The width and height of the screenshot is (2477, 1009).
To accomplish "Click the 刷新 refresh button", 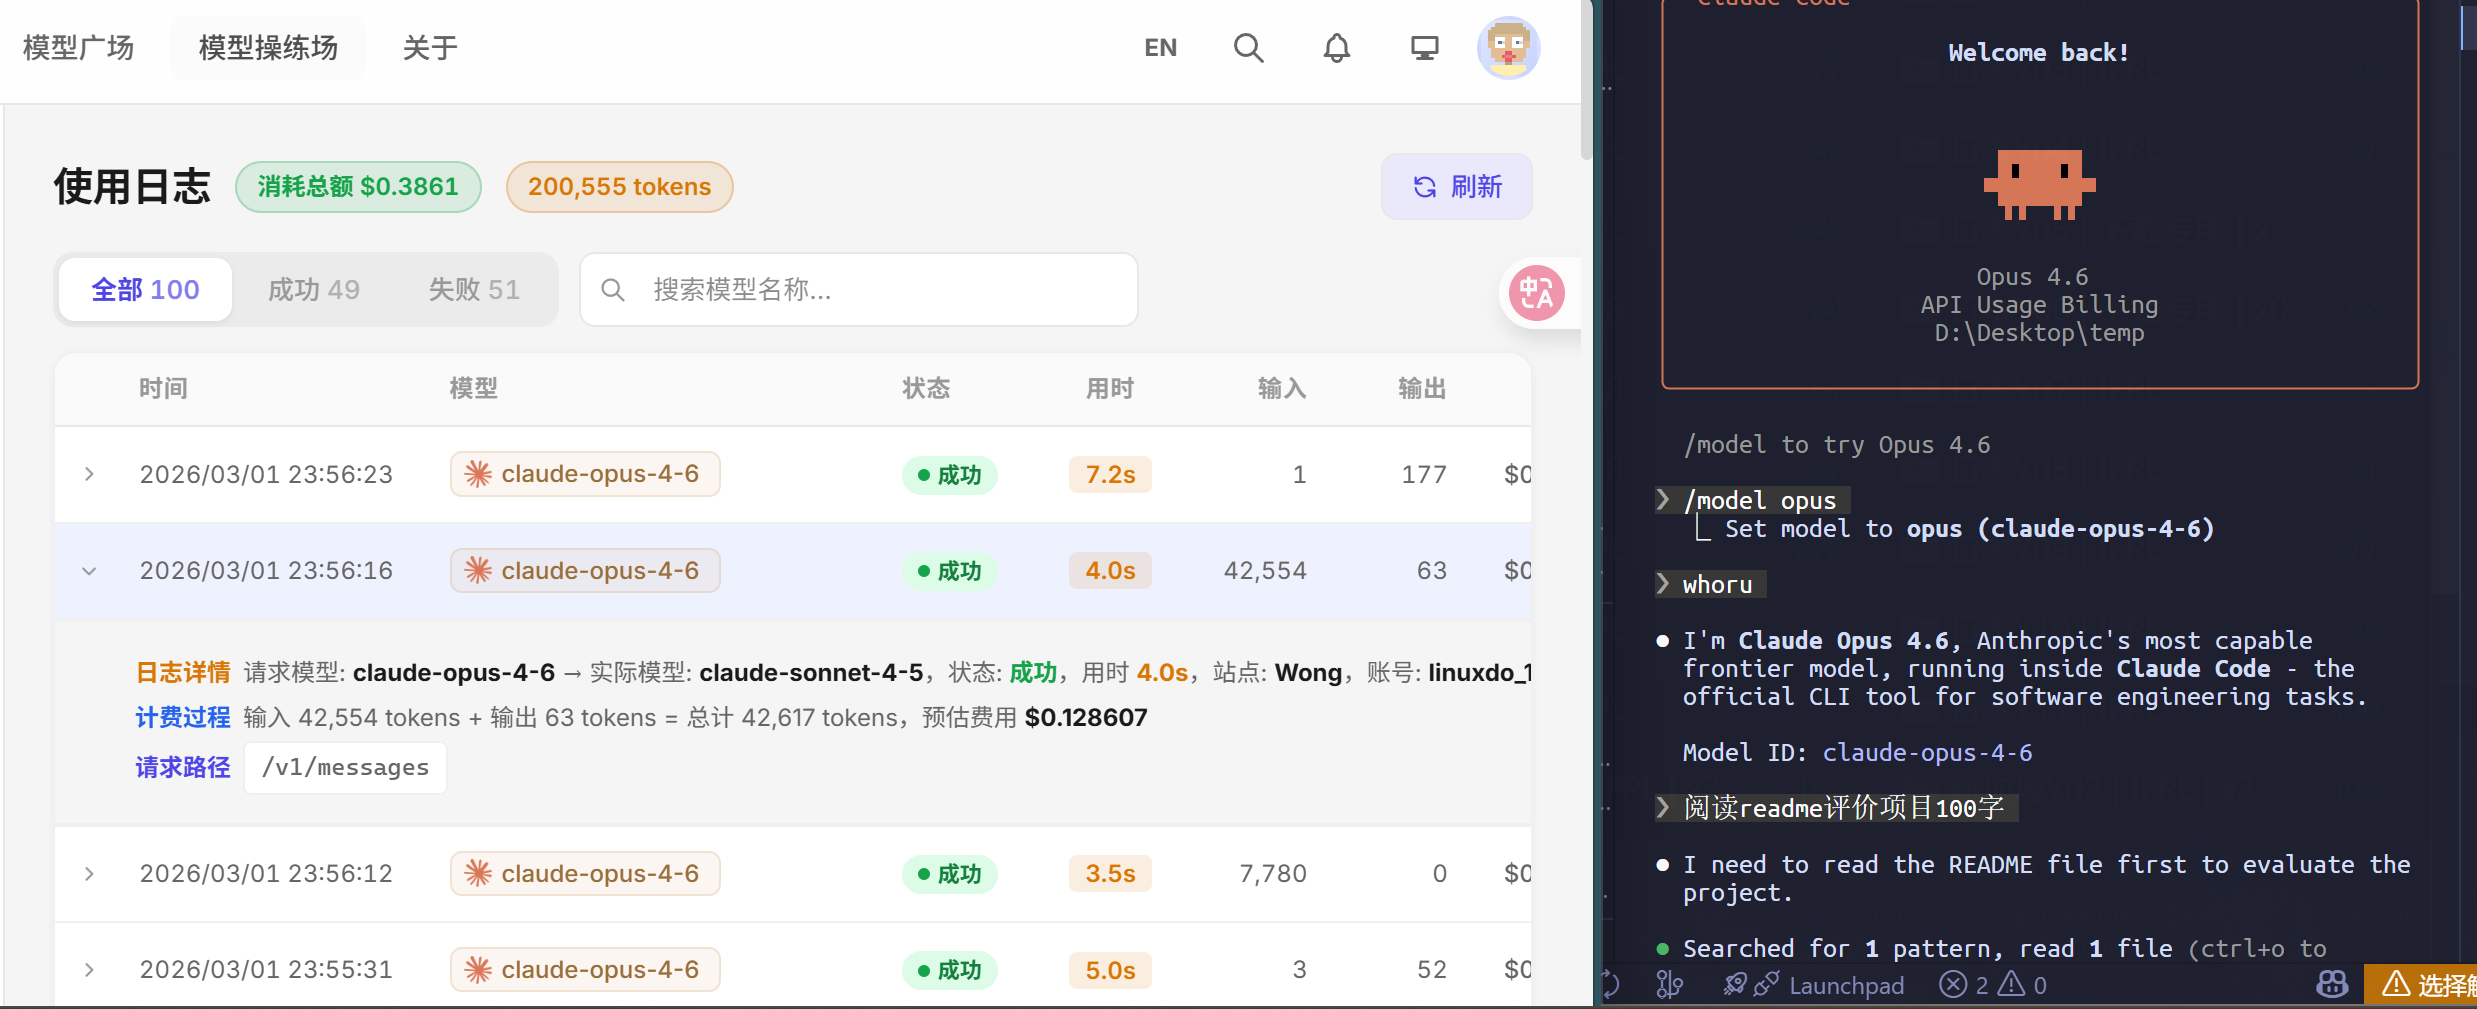I will click(1456, 187).
